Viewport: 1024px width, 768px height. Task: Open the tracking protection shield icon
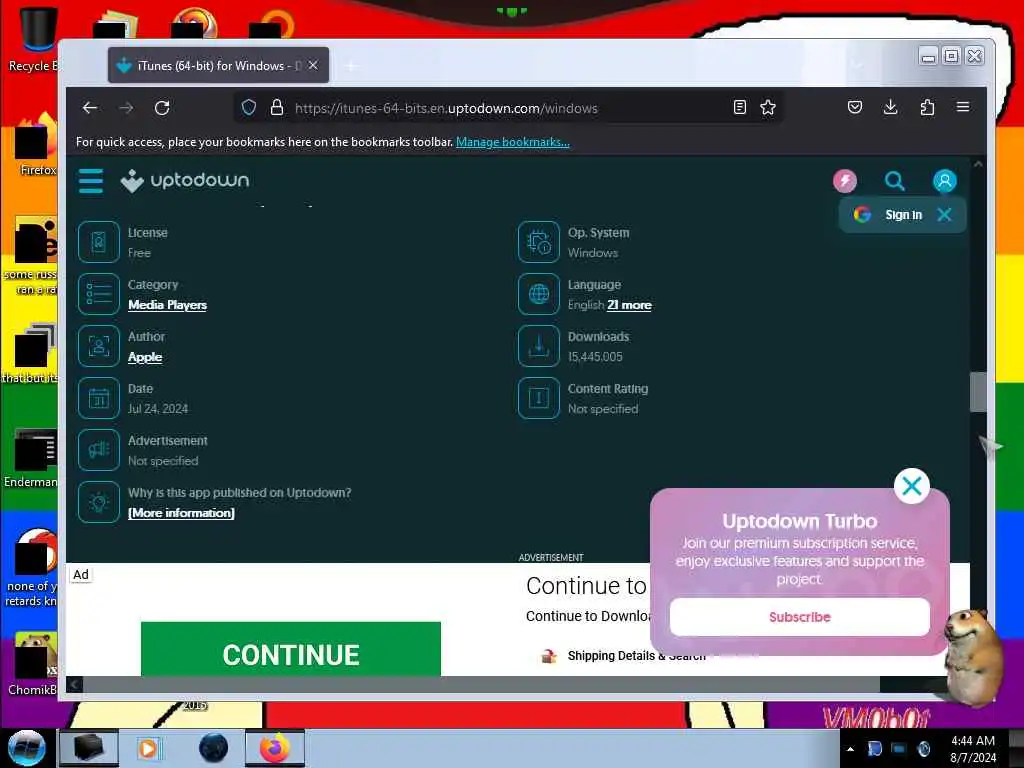click(x=249, y=108)
